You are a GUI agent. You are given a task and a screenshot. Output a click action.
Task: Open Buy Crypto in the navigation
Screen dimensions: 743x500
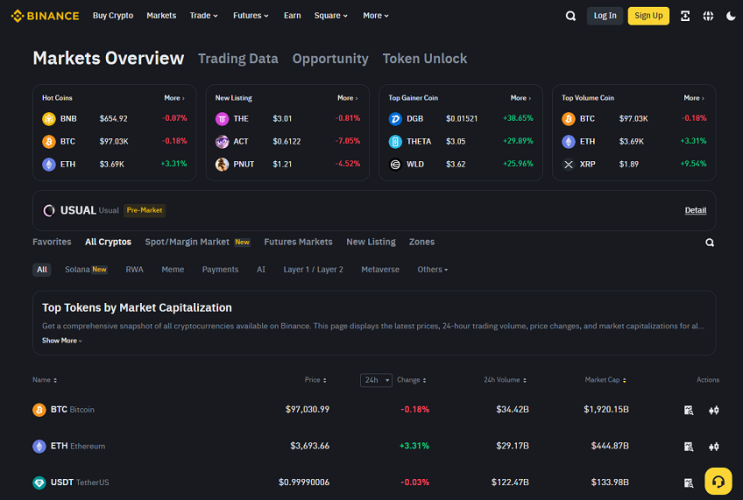pos(113,16)
